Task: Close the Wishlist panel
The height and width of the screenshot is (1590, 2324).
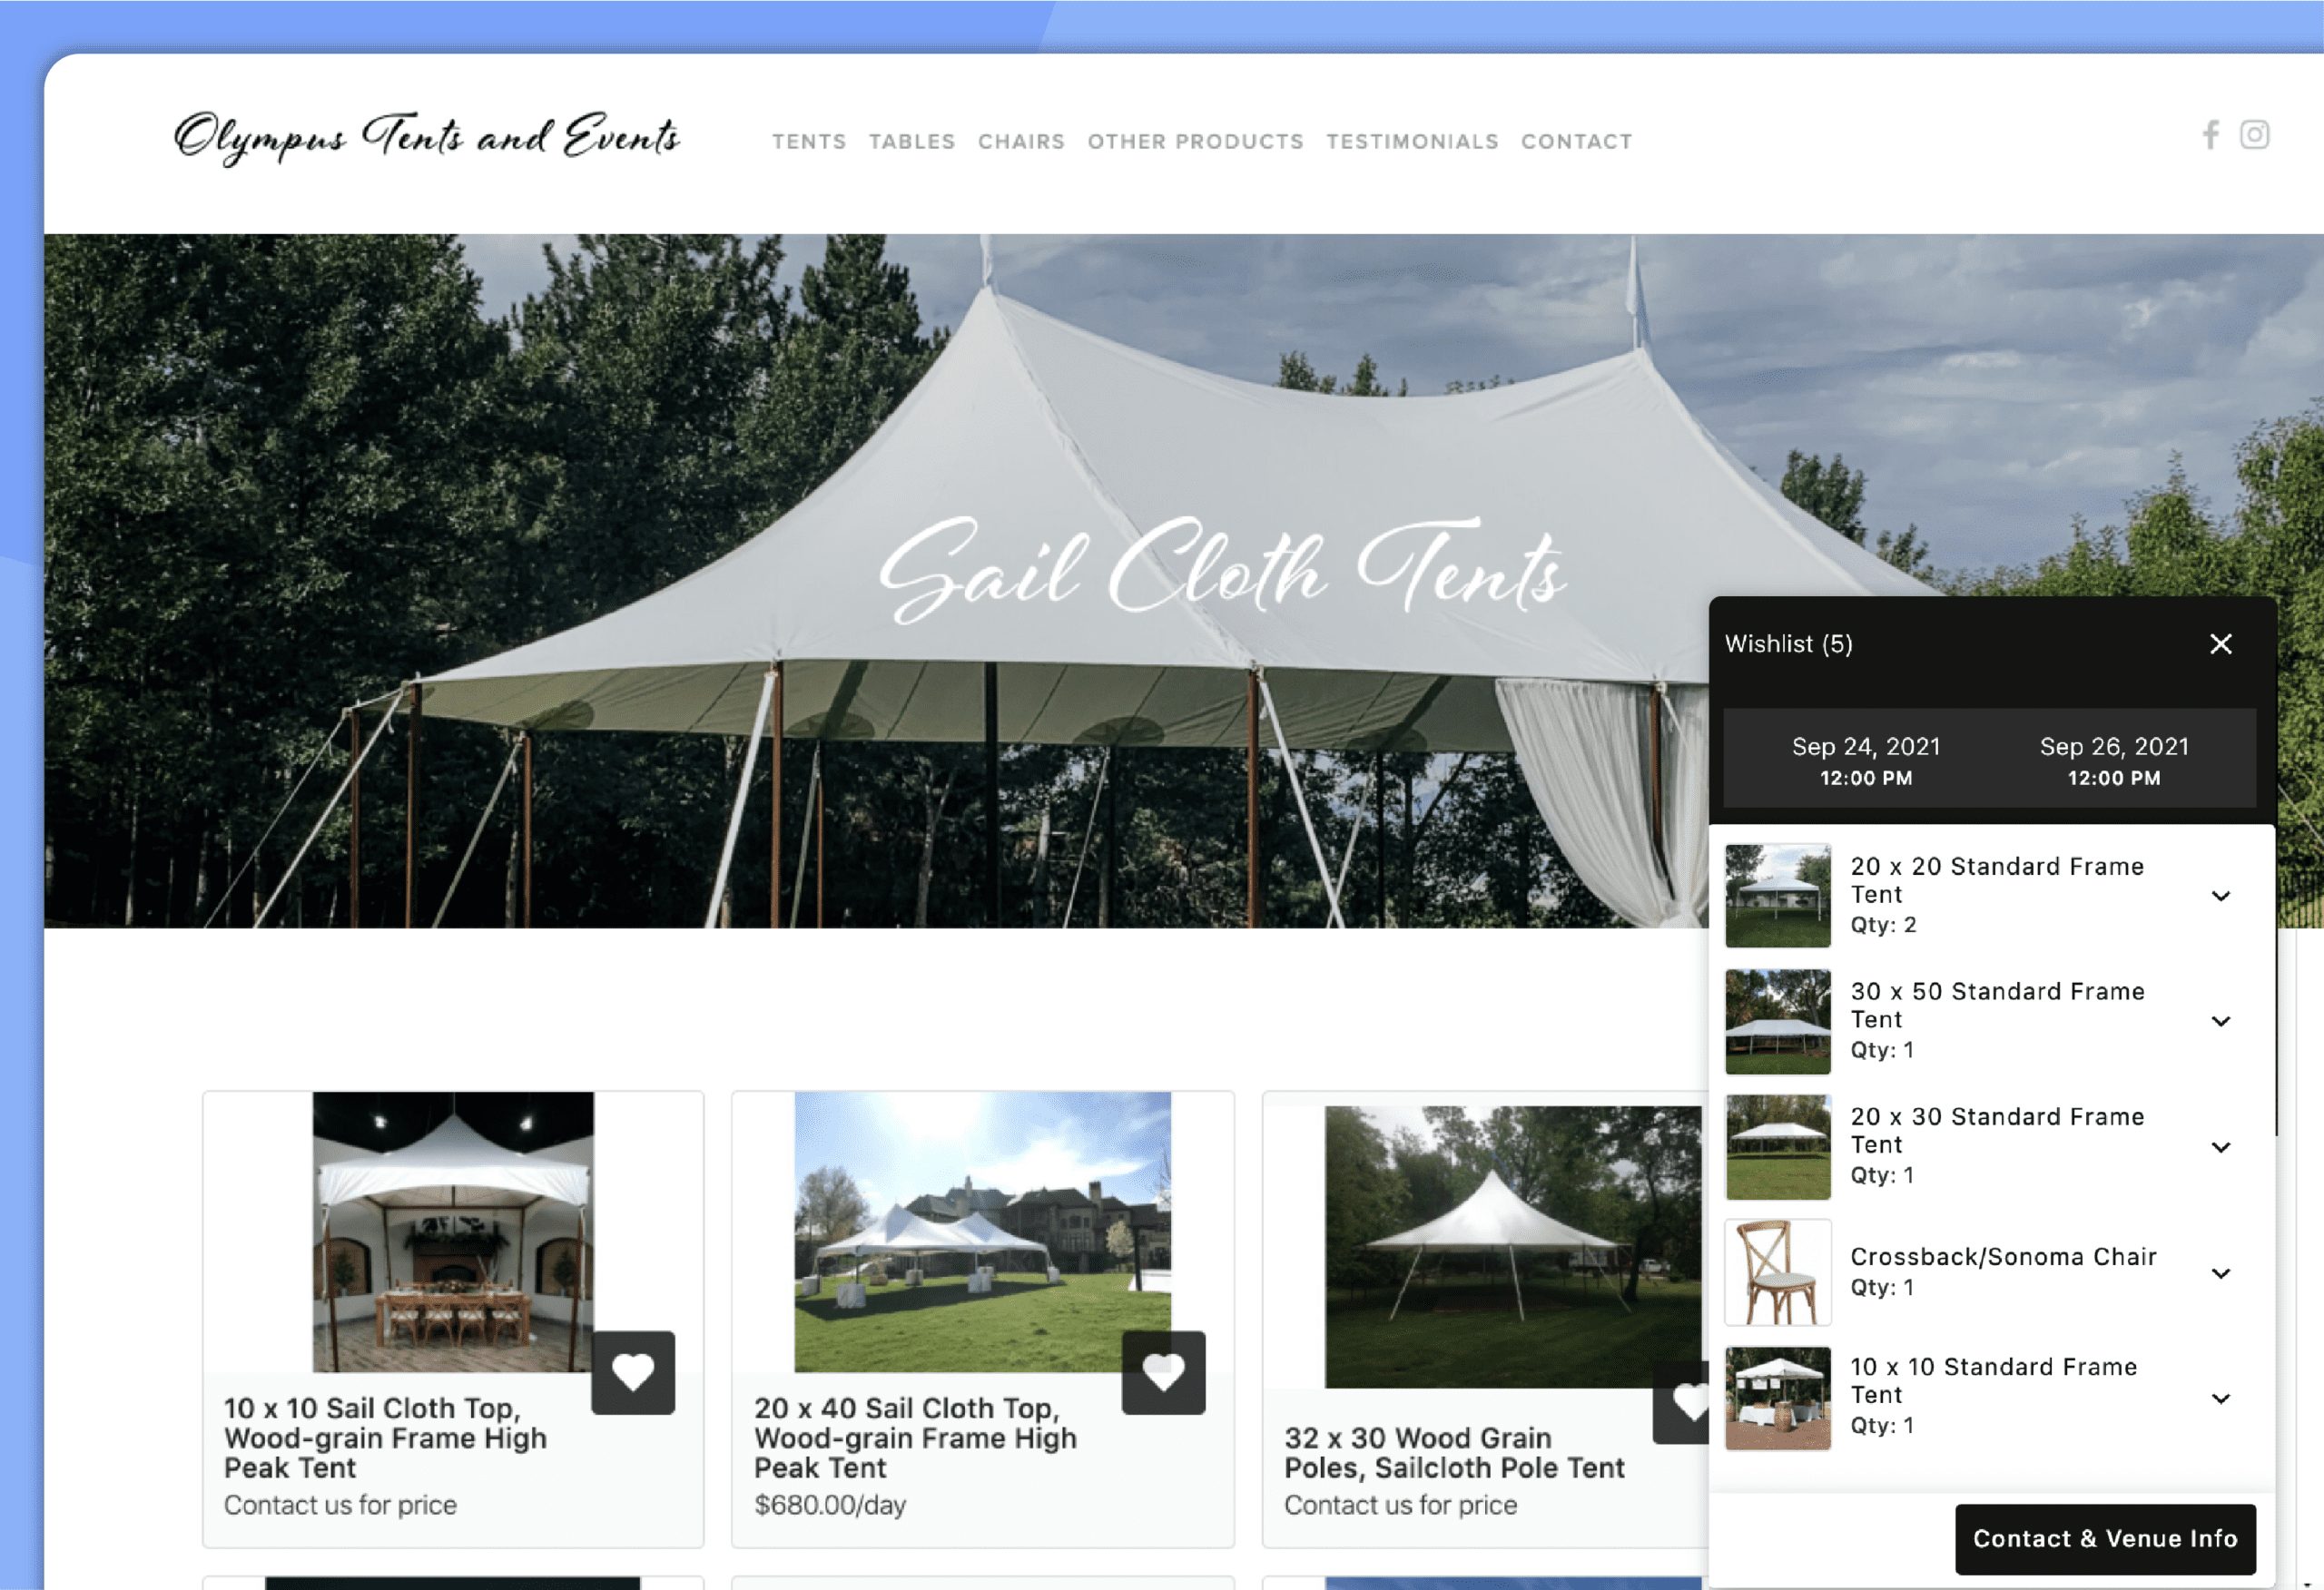Action: [x=2221, y=644]
